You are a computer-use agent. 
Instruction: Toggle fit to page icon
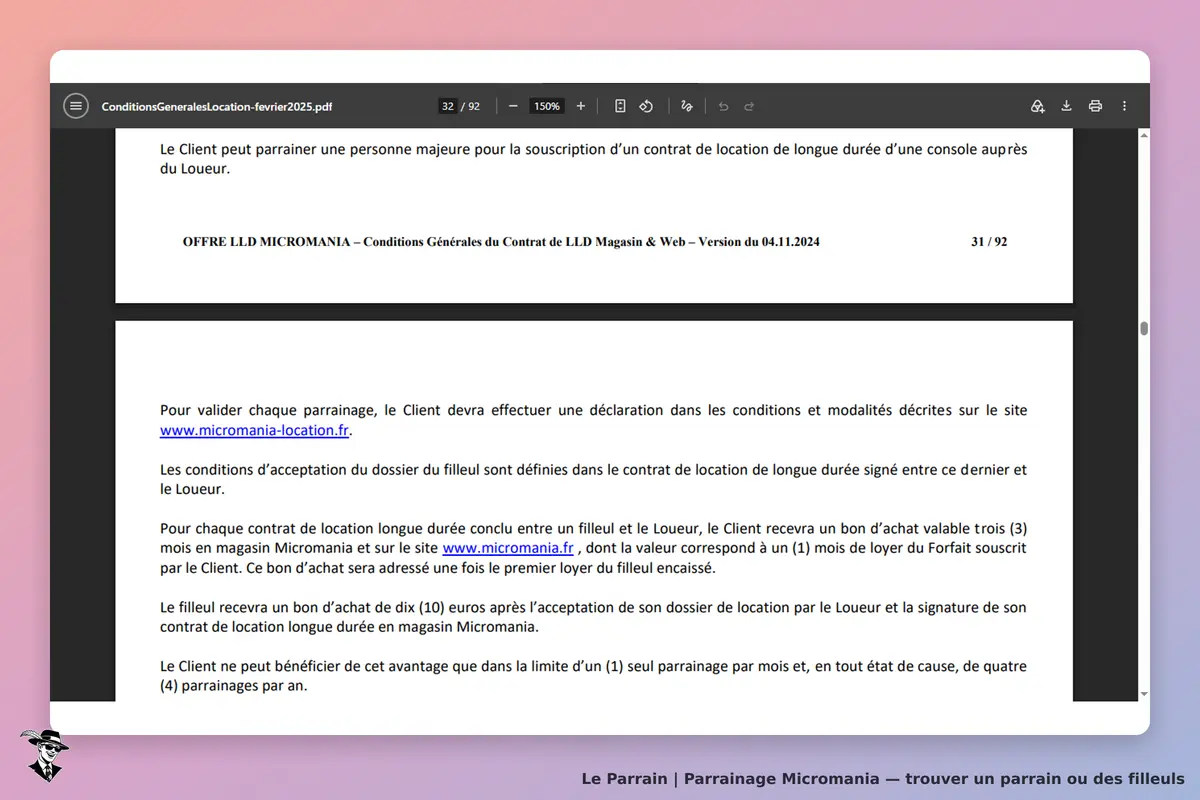pyautogui.click(x=620, y=106)
